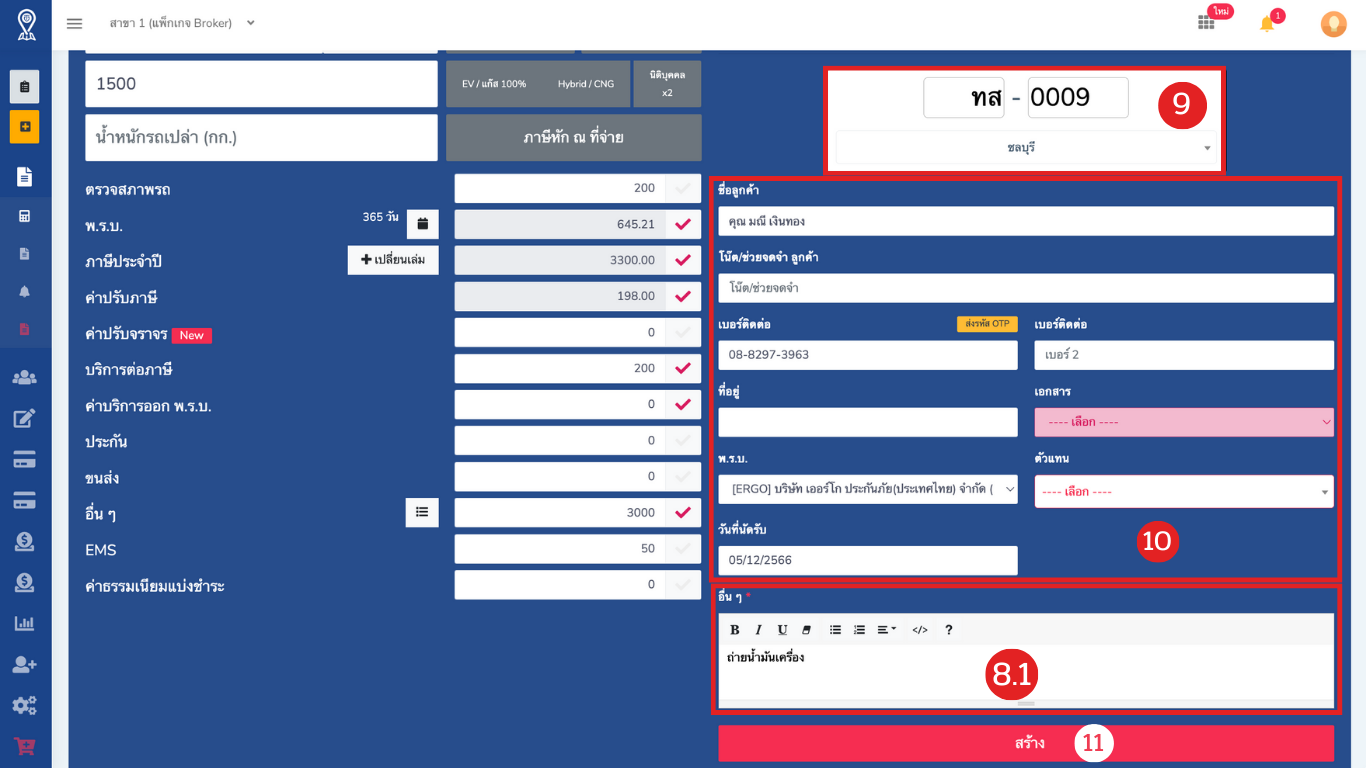Screen dimensions: 1366x768
Task: Open the editor help question mark
Action: click(949, 630)
